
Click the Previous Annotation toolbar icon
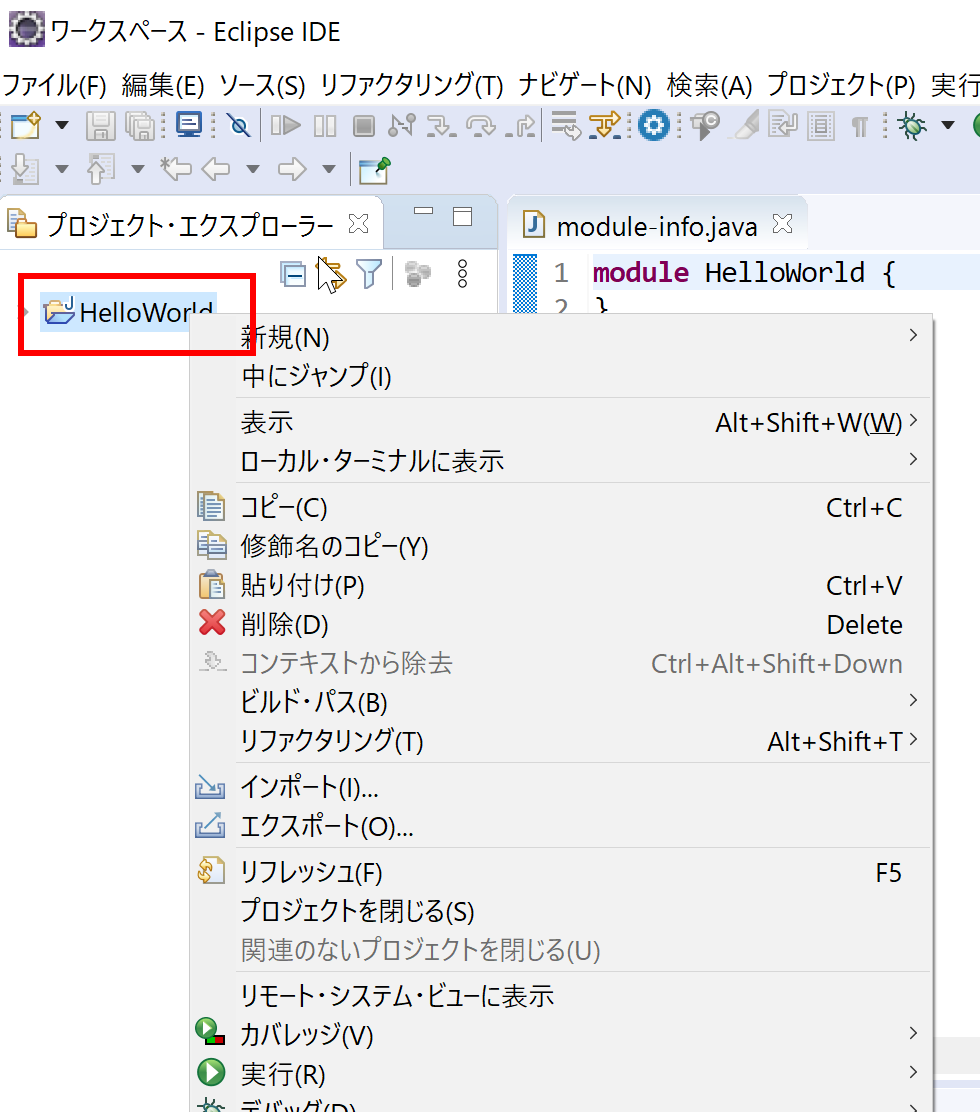coord(101,169)
